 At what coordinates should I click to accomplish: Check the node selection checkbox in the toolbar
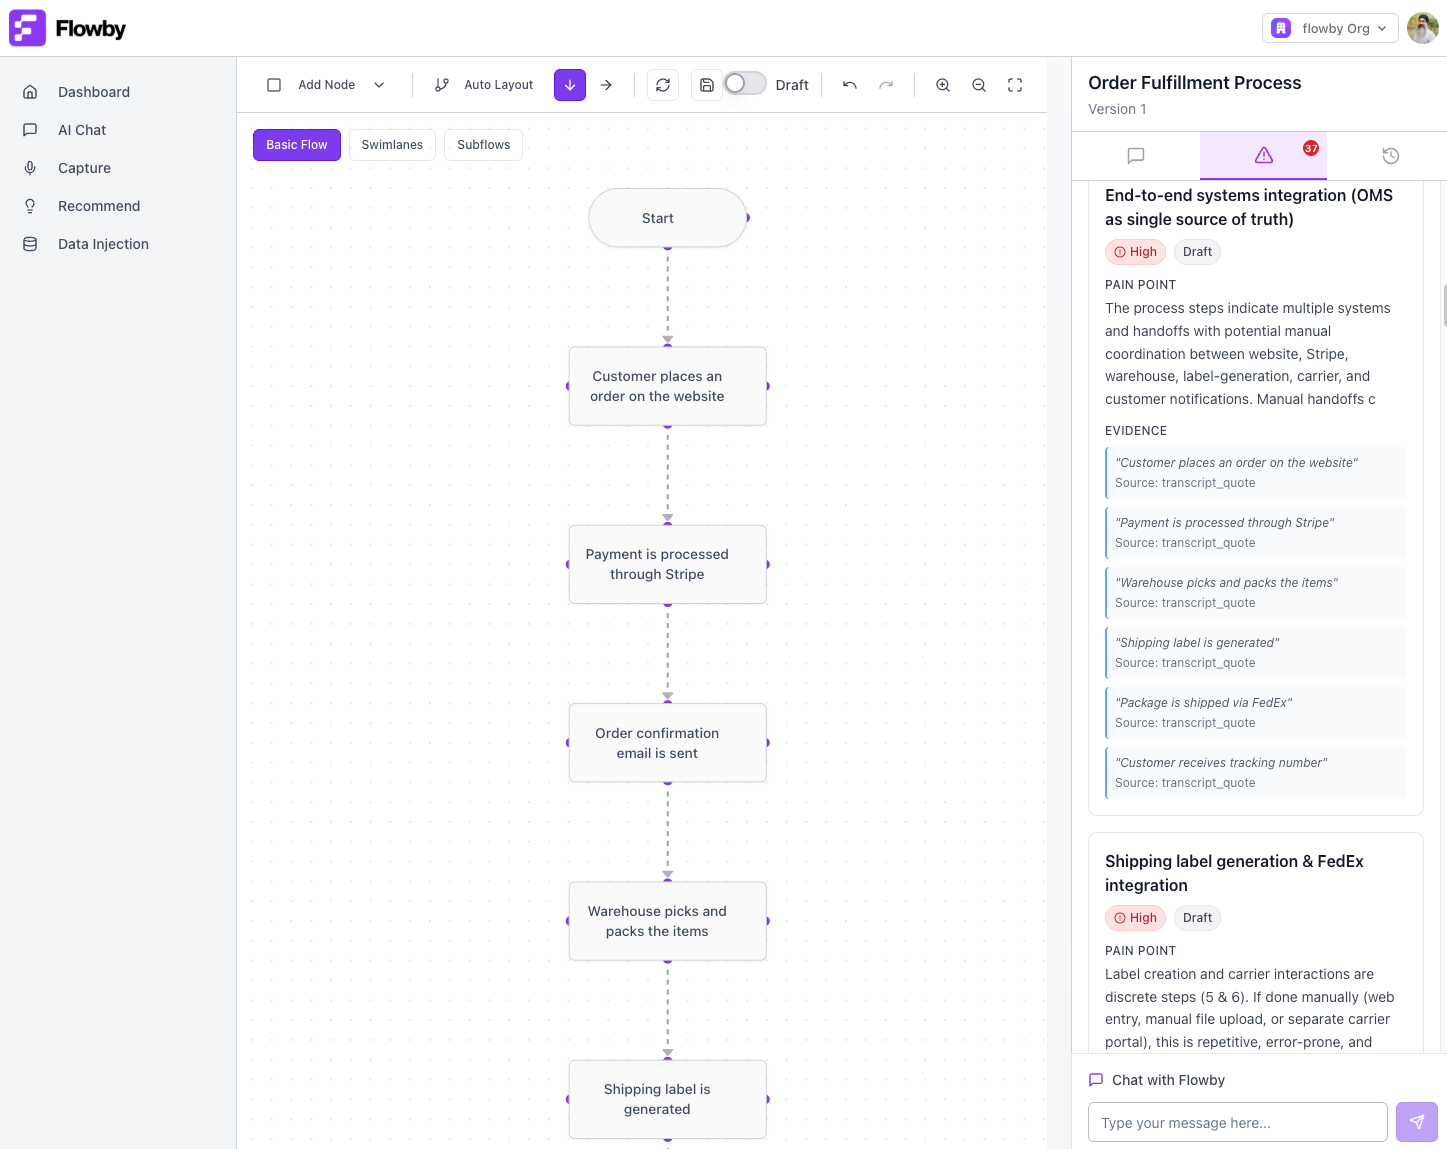pyautogui.click(x=274, y=85)
